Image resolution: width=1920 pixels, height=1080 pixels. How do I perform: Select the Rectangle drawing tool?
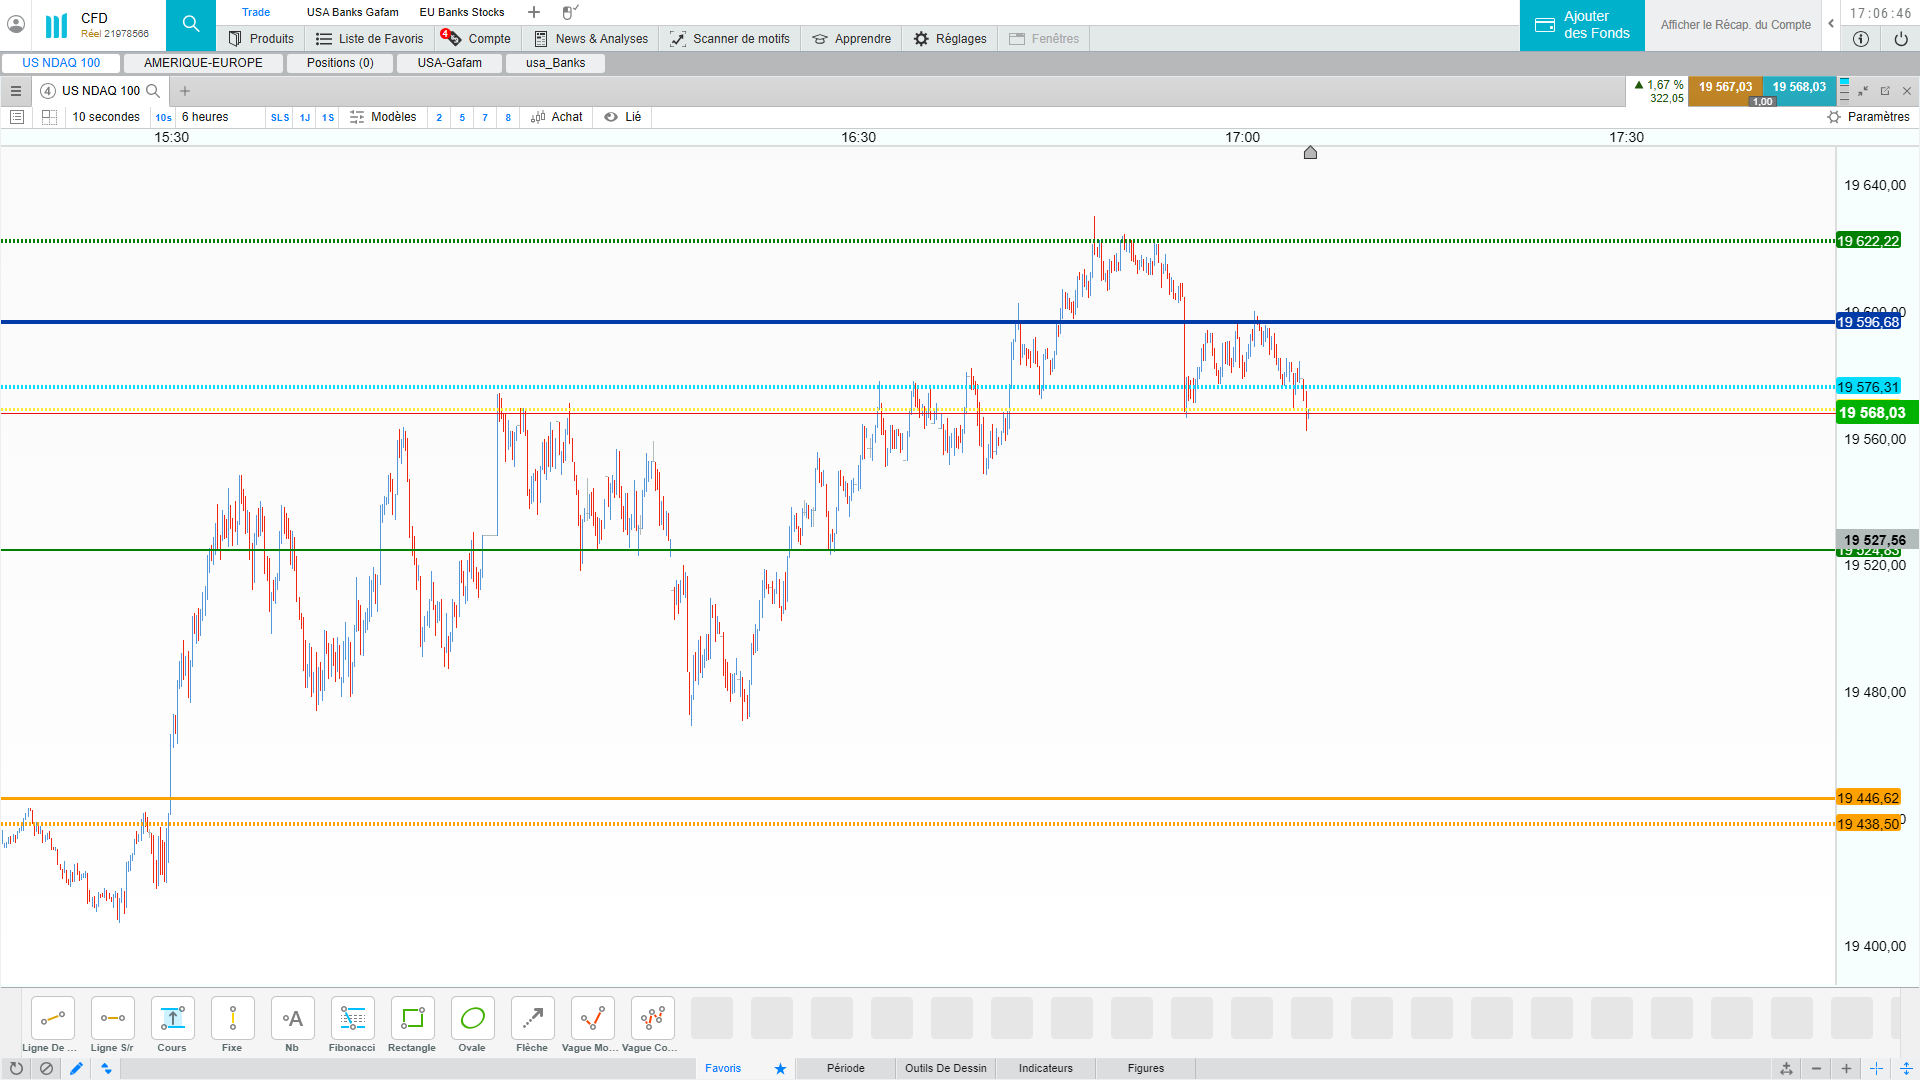412,1019
